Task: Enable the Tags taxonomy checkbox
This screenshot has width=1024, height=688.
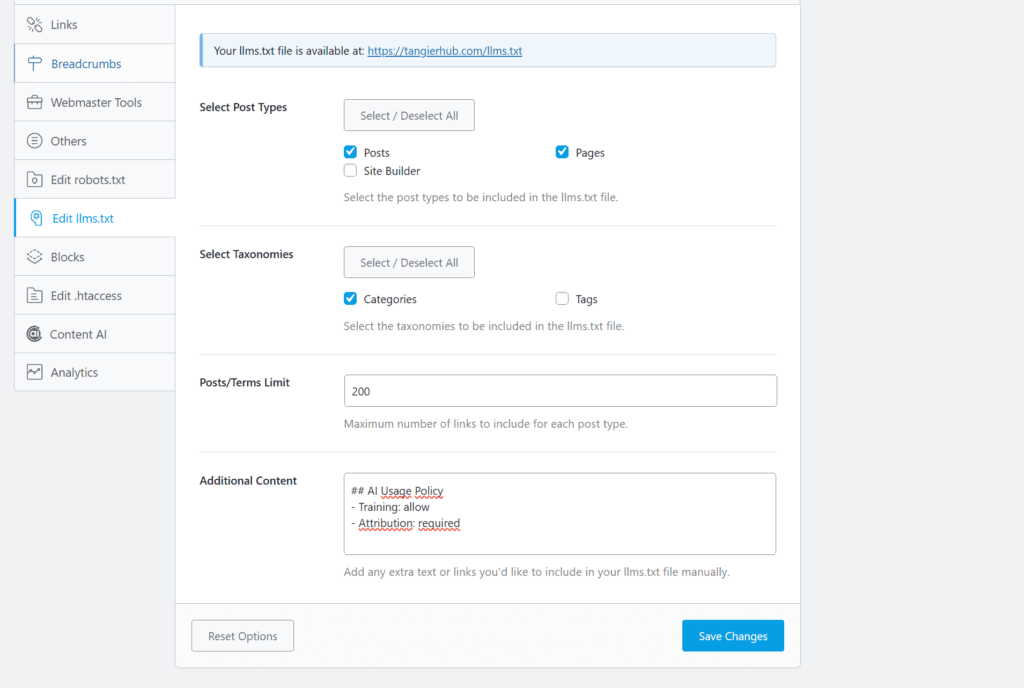Action: coord(562,299)
